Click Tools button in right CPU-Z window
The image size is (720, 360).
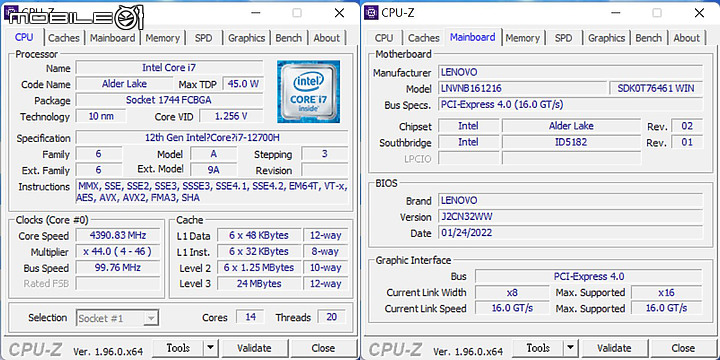pyautogui.click(x=538, y=348)
